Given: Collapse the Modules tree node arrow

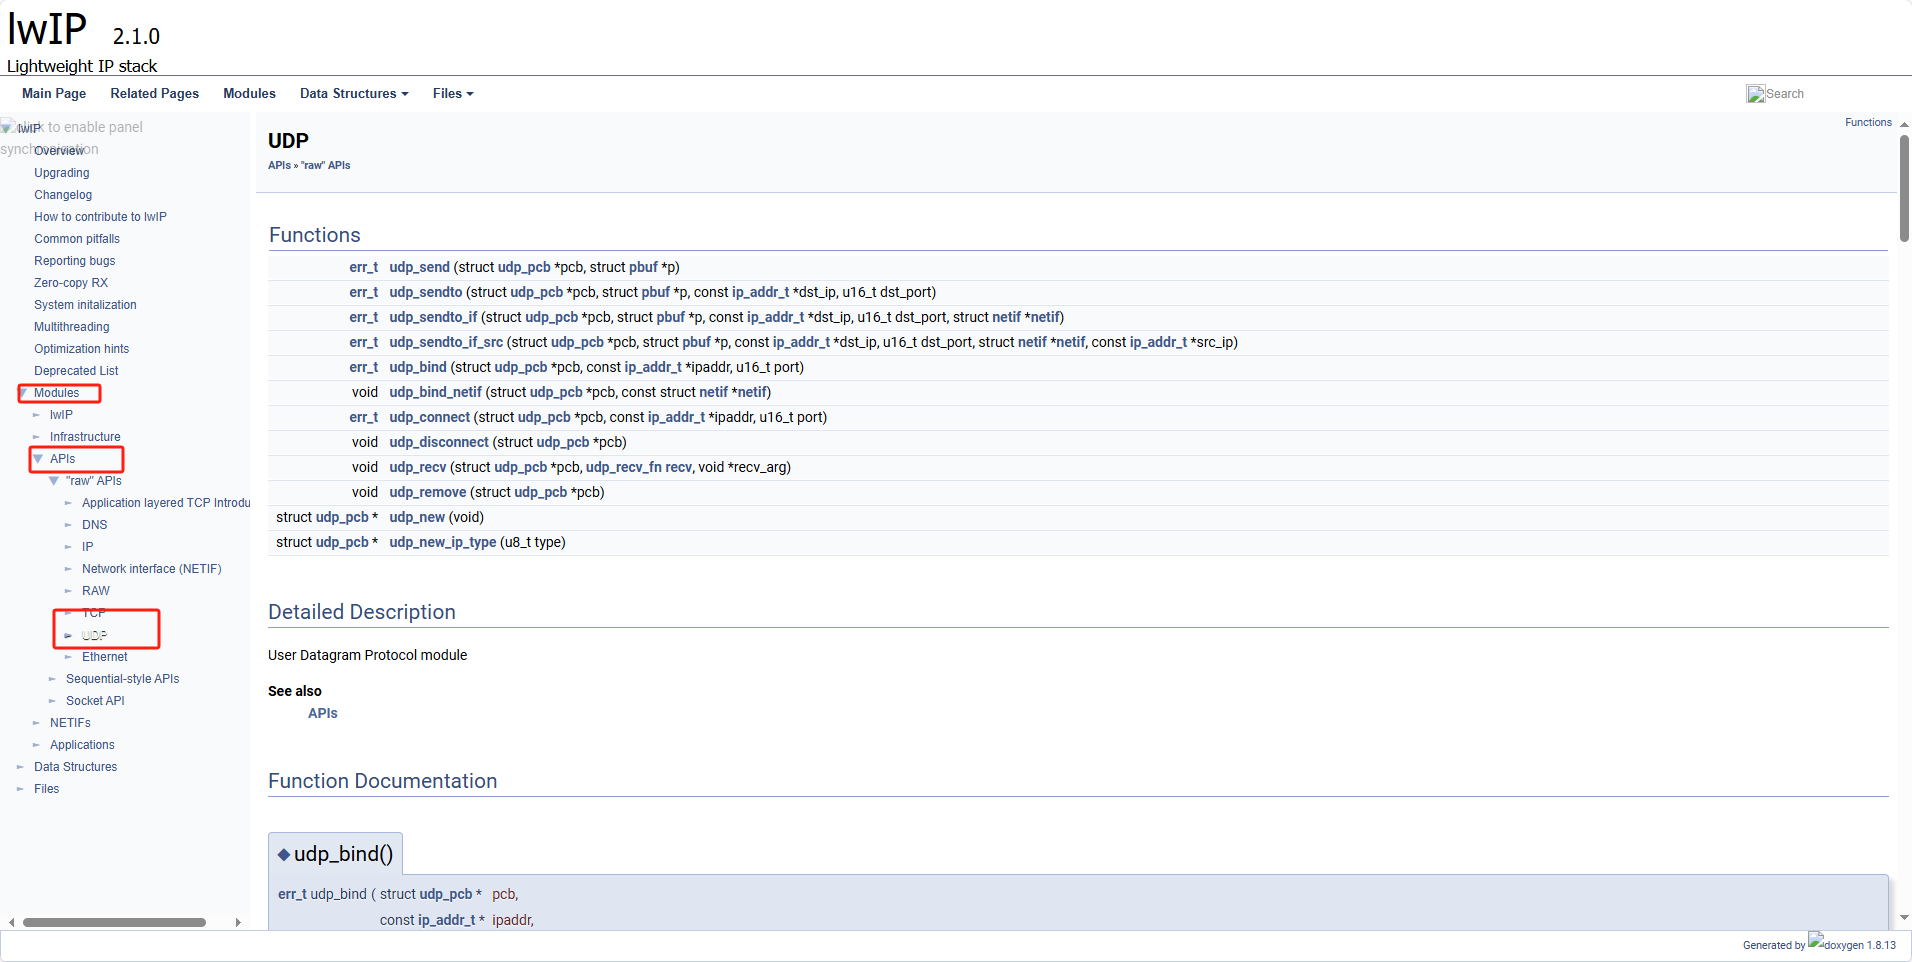Looking at the screenshot, I should point(23,393).
